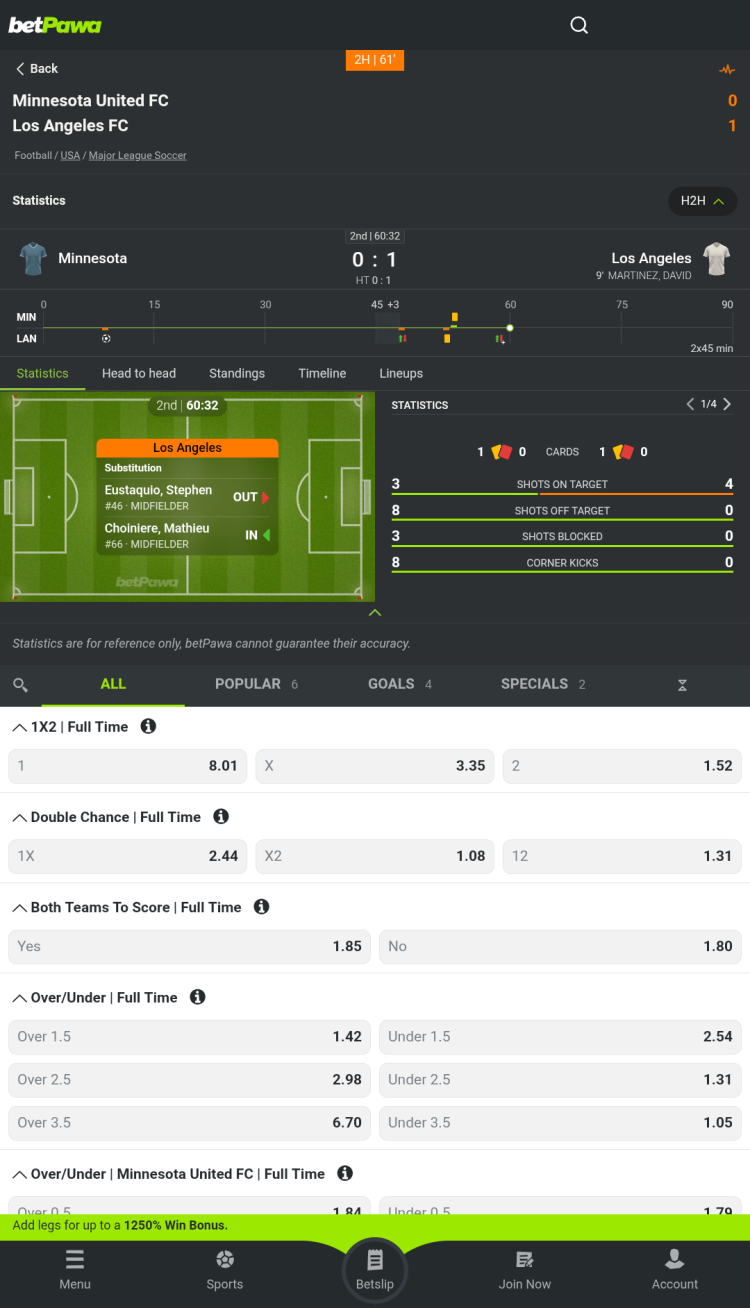Switch to Head to head tab
Viewport: 750px width, 1308px height.
(x=139, y=373)
